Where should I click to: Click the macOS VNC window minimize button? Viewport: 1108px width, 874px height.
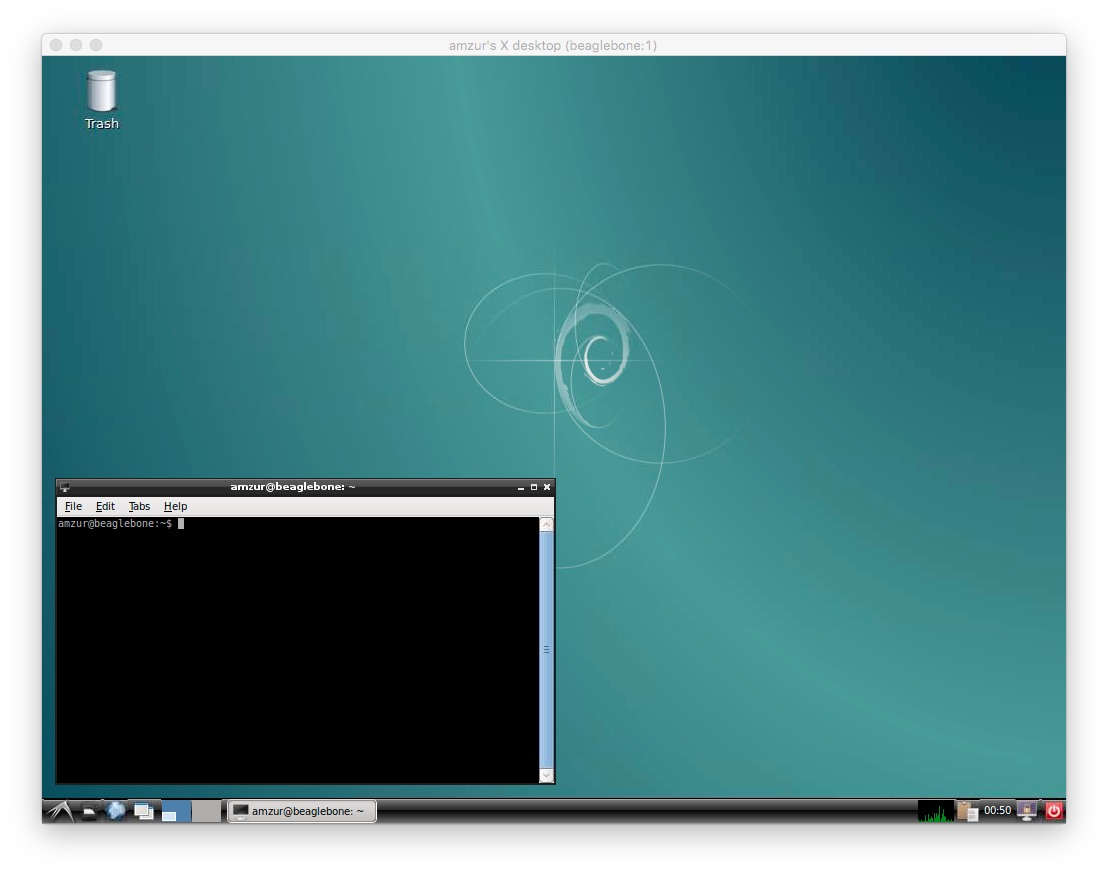point(76,45)
